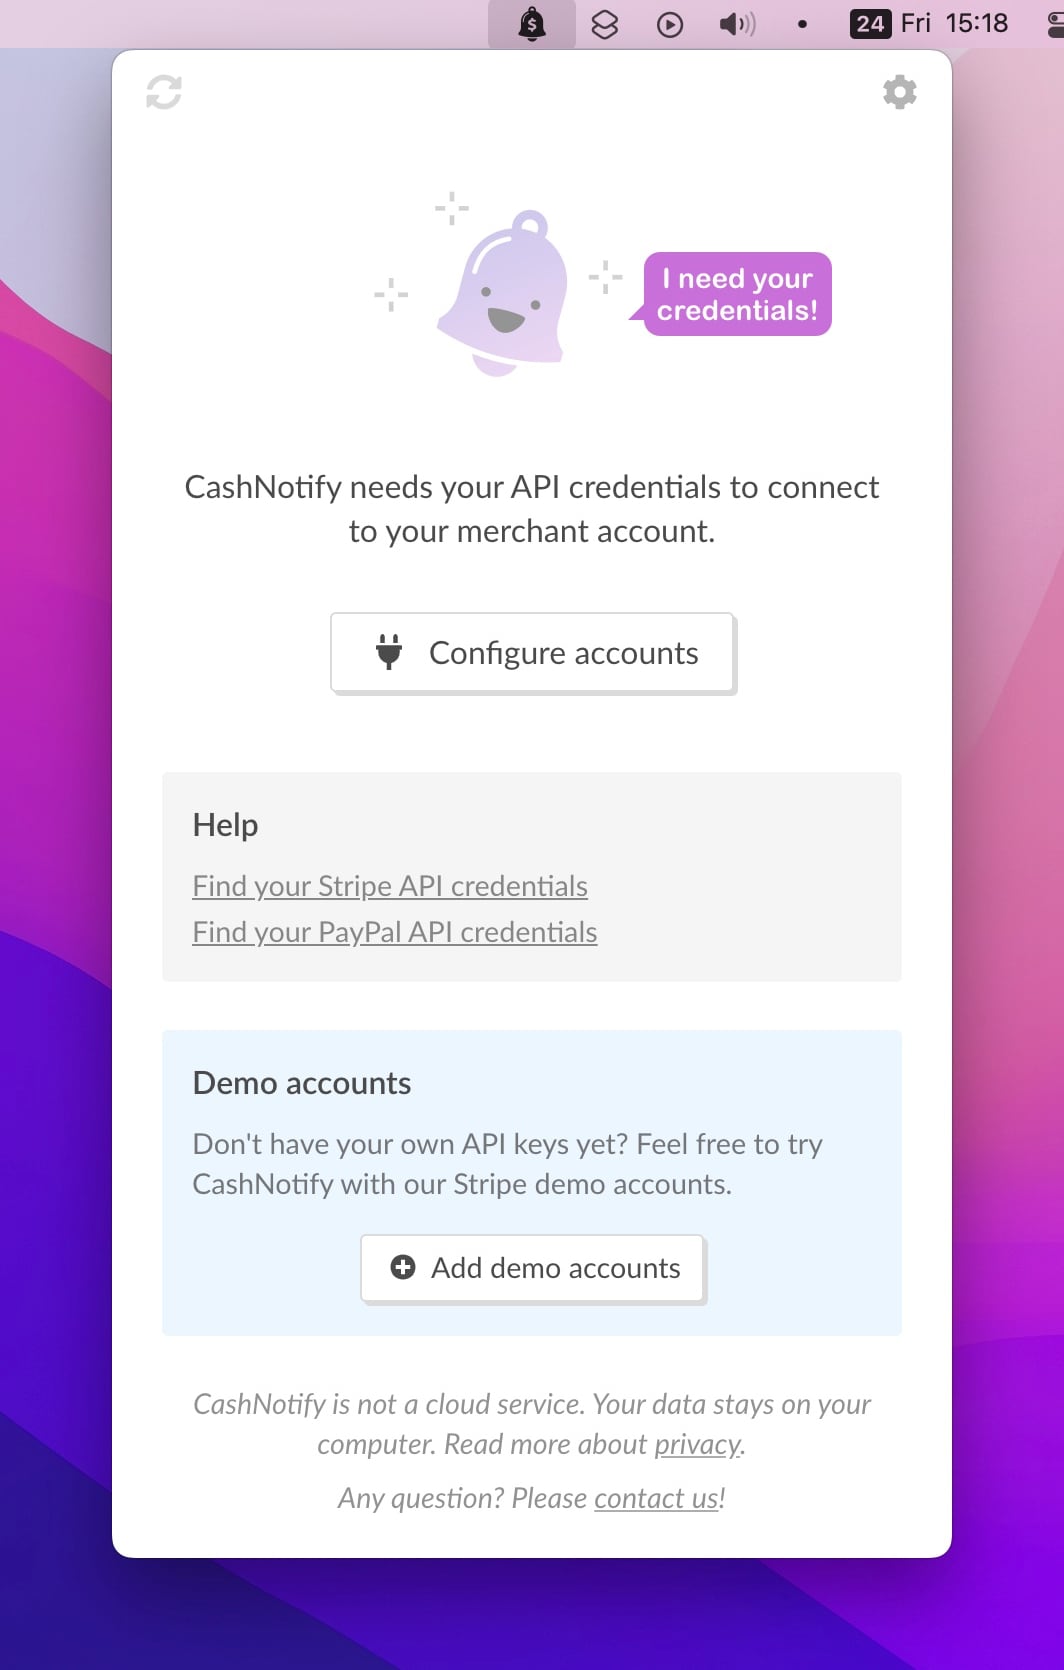Click the refresh sync arrows icon
1064x1670 pixels.
[164, 92]
